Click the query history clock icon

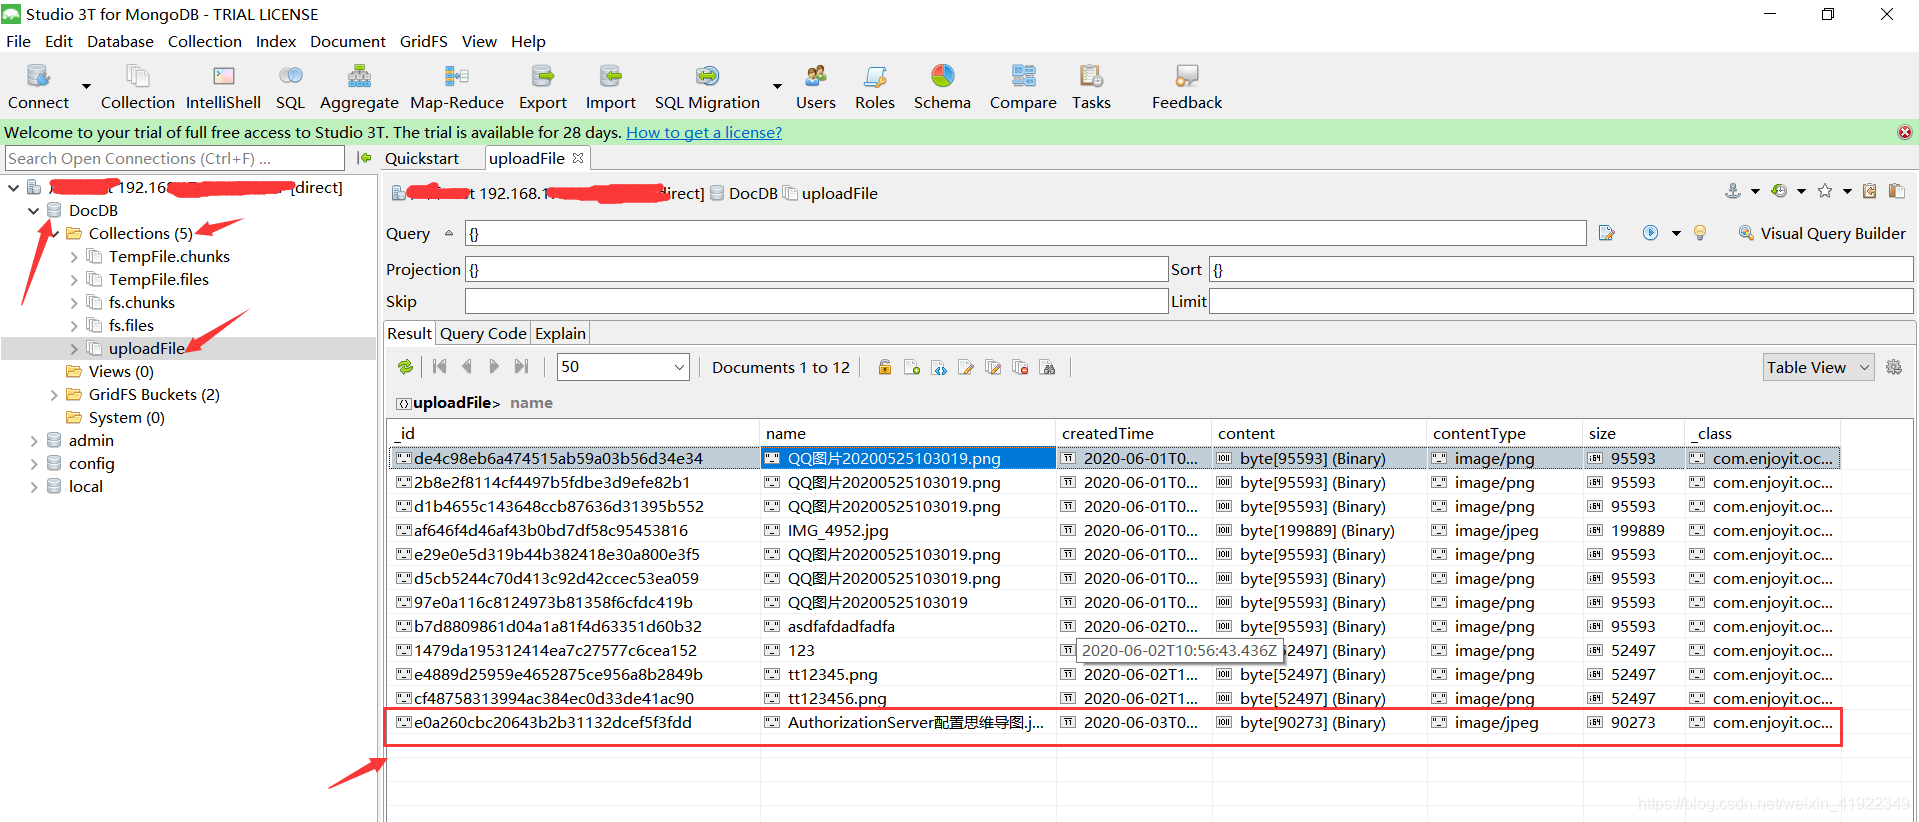coord(1779,191)
